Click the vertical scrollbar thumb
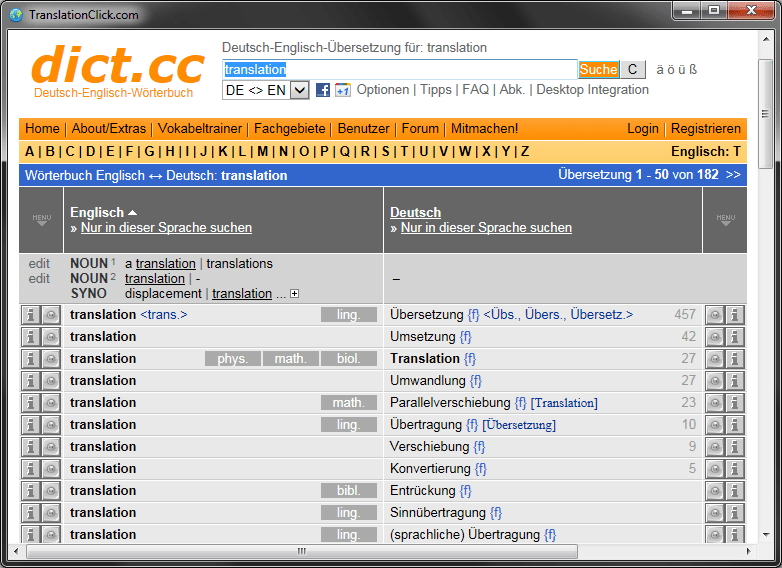 765,114
